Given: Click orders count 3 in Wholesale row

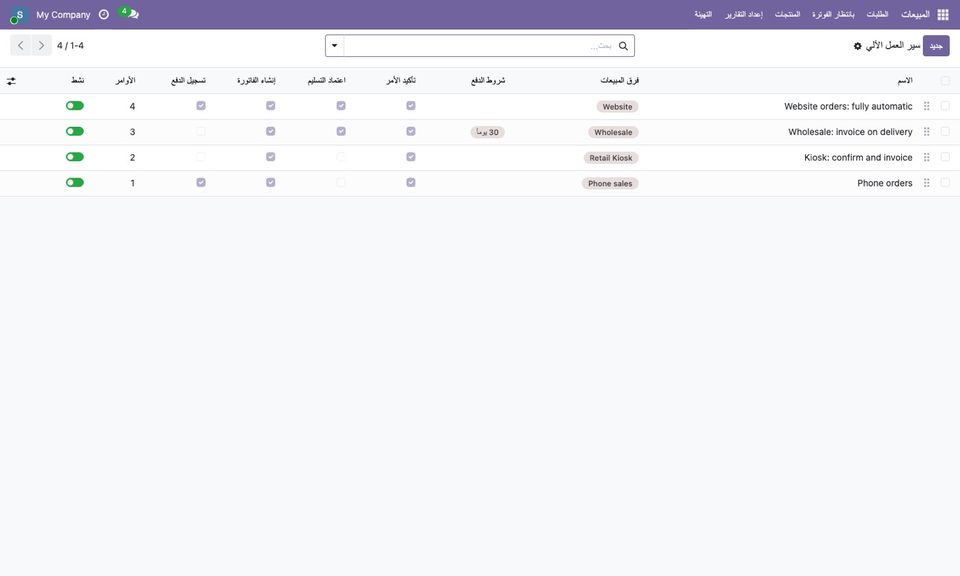Looking at the screenshot, I should [x=132, y=132].
